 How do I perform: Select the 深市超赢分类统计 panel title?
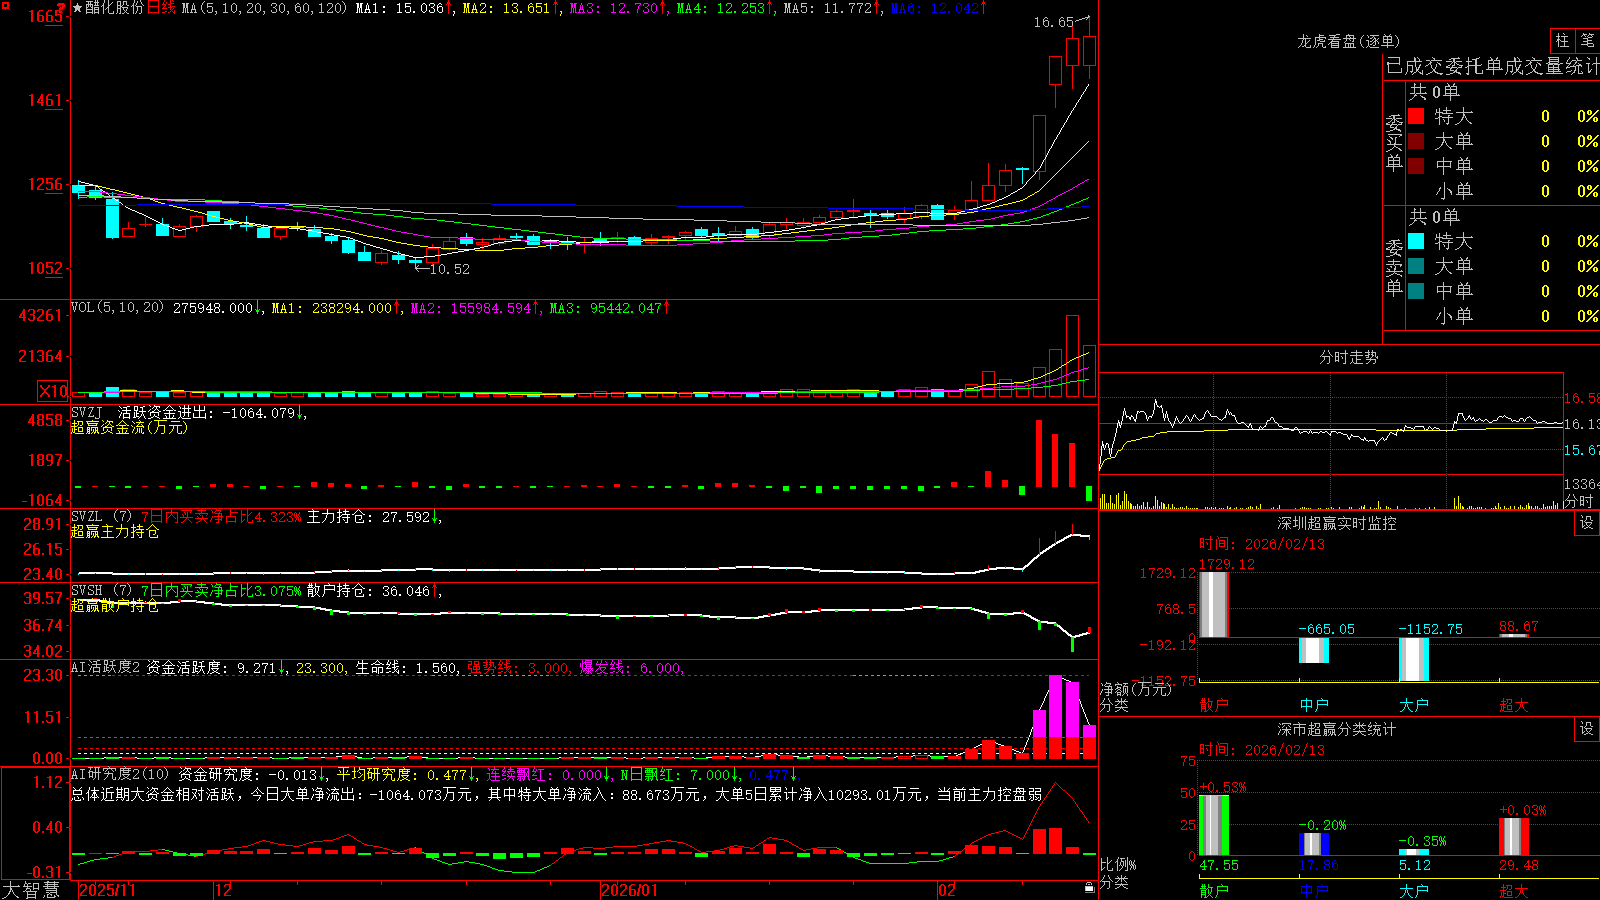(1336, 729)
